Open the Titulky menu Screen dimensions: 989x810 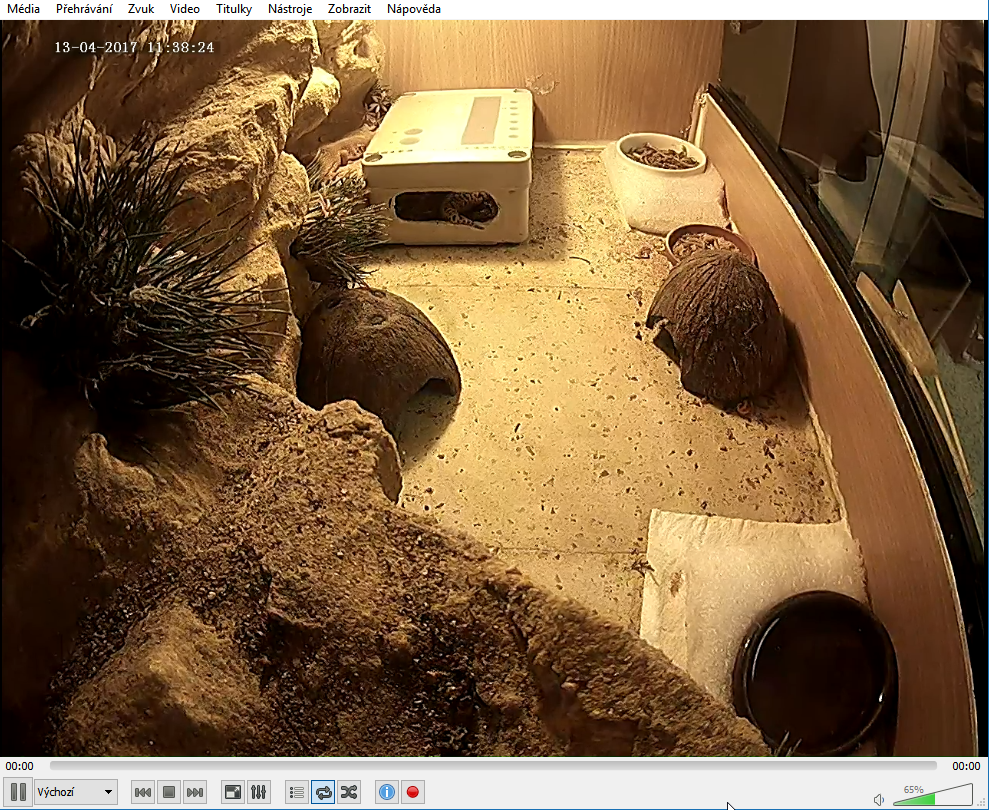coord(233,9)
